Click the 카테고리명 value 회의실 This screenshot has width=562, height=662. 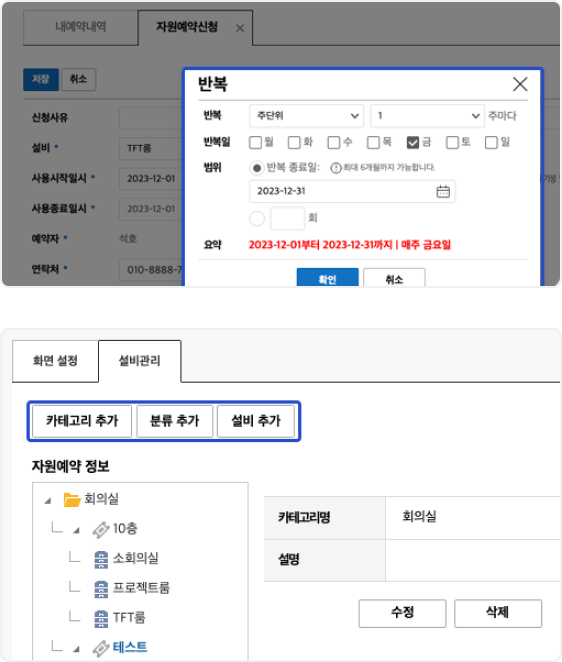419,516
